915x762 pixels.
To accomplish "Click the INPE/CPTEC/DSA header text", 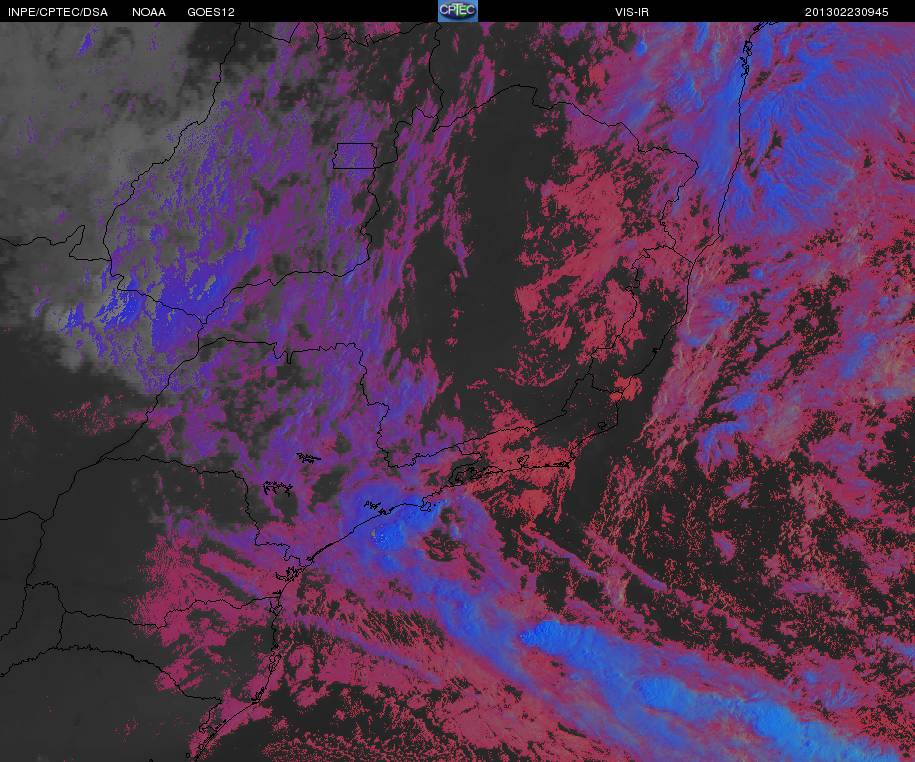I will pos(58,12).
